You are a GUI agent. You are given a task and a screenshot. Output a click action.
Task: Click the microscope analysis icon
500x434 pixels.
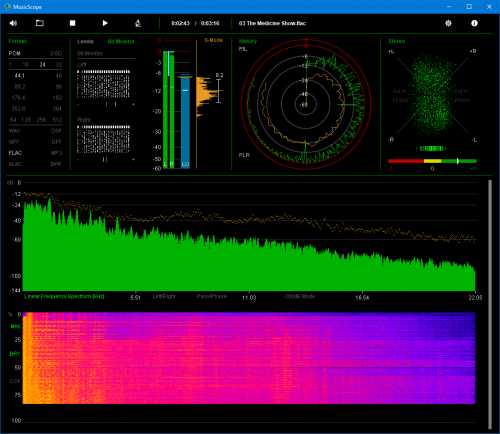click(138, 23)
